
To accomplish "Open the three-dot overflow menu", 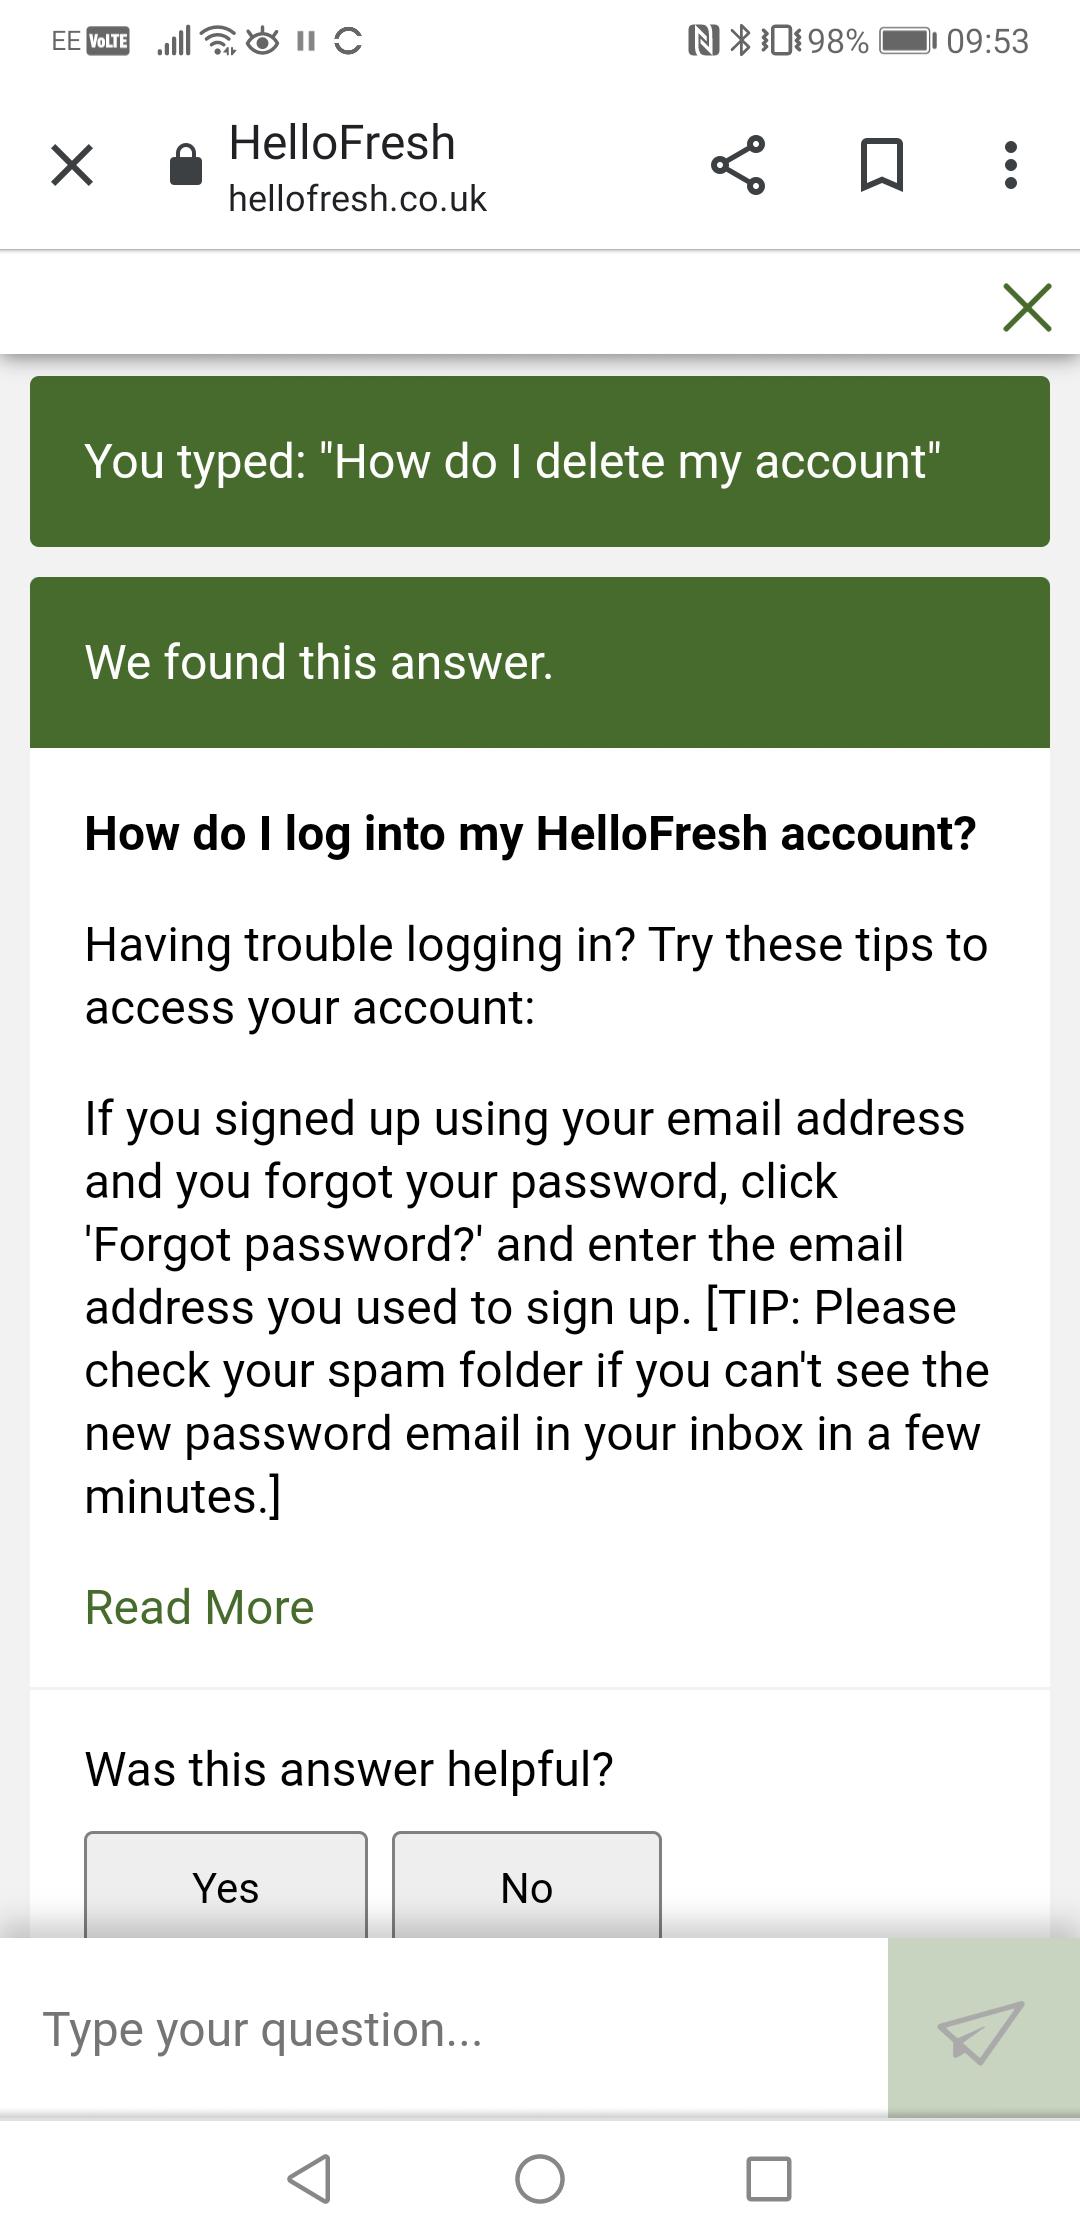I will click(x=1010, y=165).
